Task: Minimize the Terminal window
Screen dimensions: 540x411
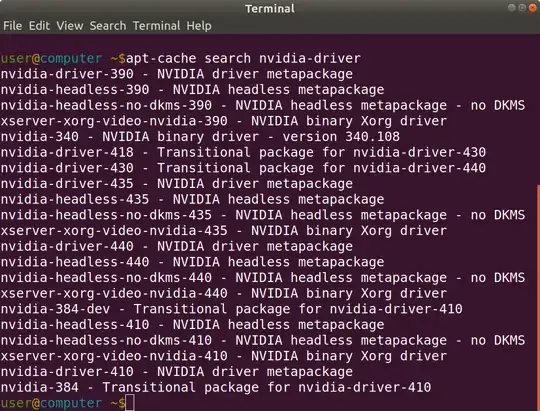Action: (x=512, y=8)
